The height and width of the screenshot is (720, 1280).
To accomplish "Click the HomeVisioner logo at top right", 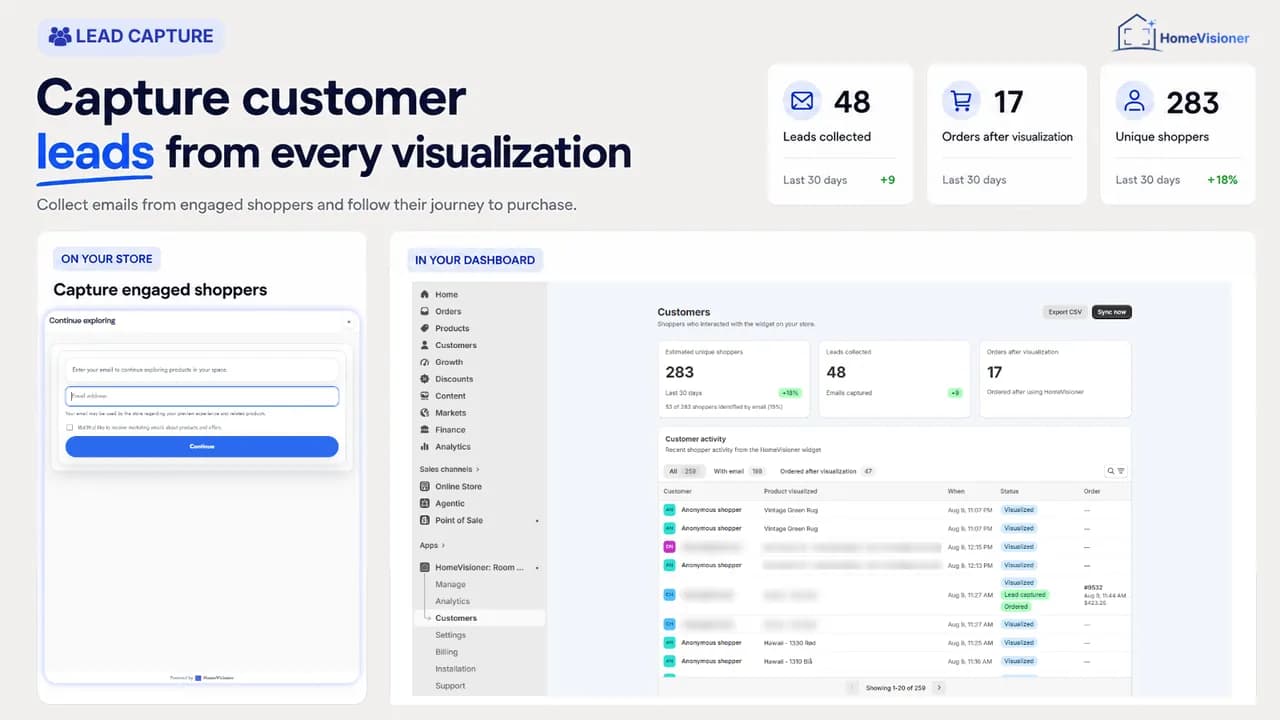I will pos(1182,33).
